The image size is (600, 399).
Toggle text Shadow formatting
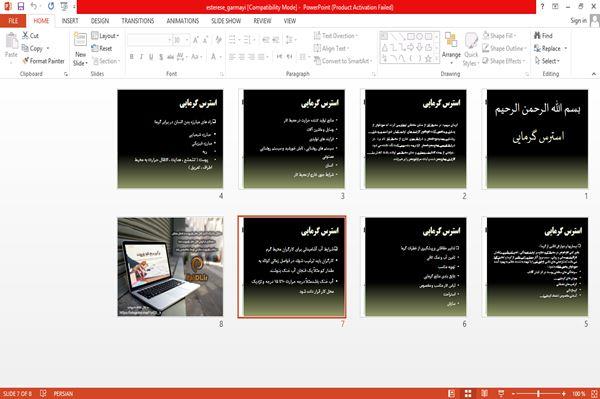[161, 57]
